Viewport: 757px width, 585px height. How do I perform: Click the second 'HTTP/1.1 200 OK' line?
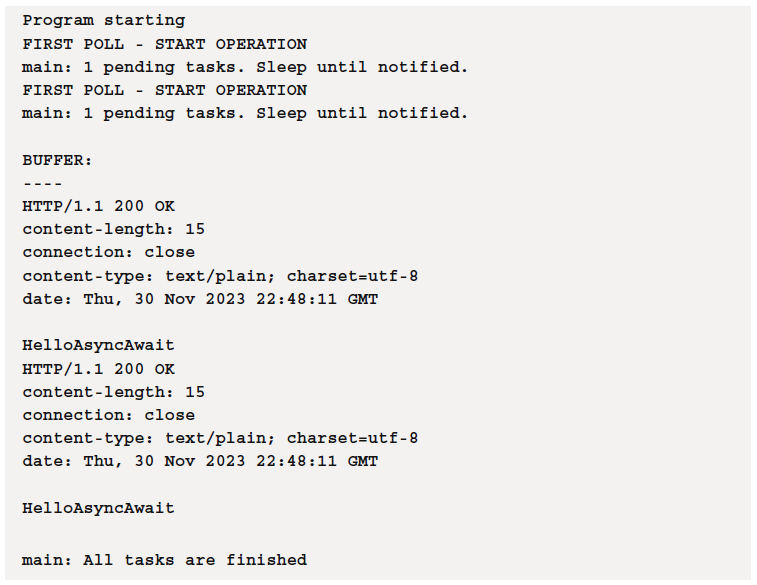98,369
